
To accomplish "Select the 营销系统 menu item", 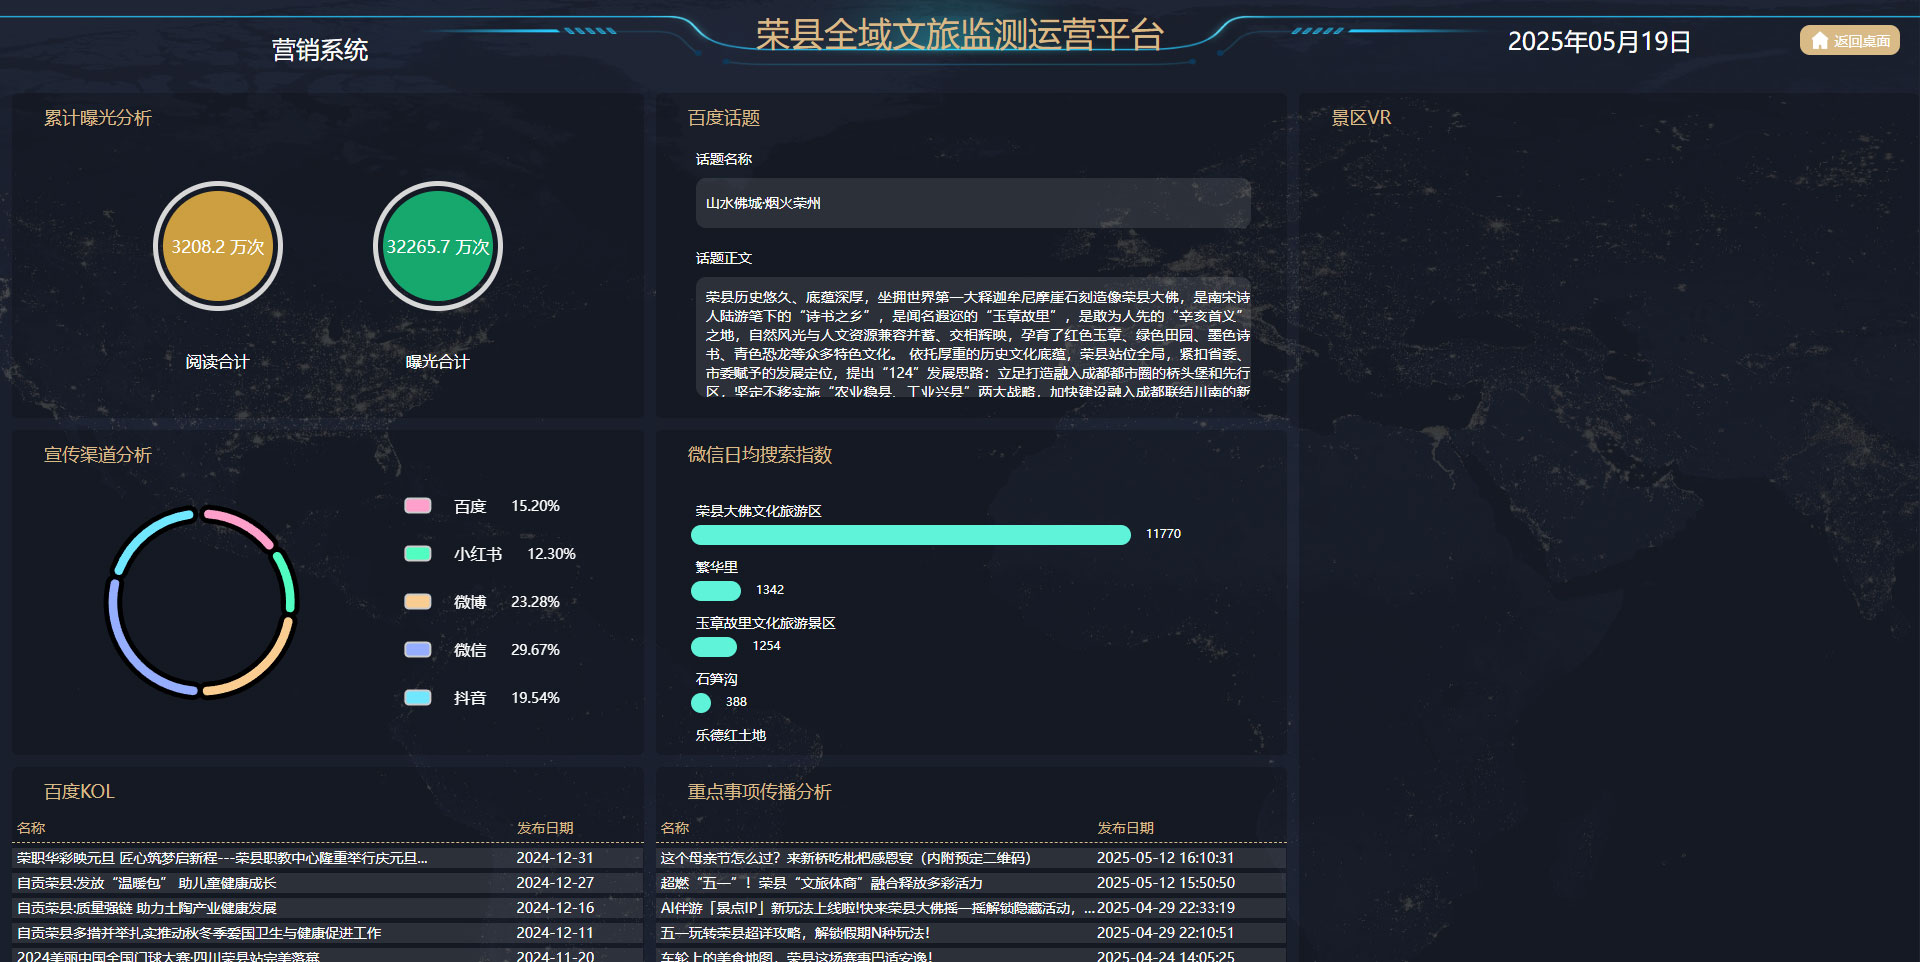I will [x=321, y=48].
